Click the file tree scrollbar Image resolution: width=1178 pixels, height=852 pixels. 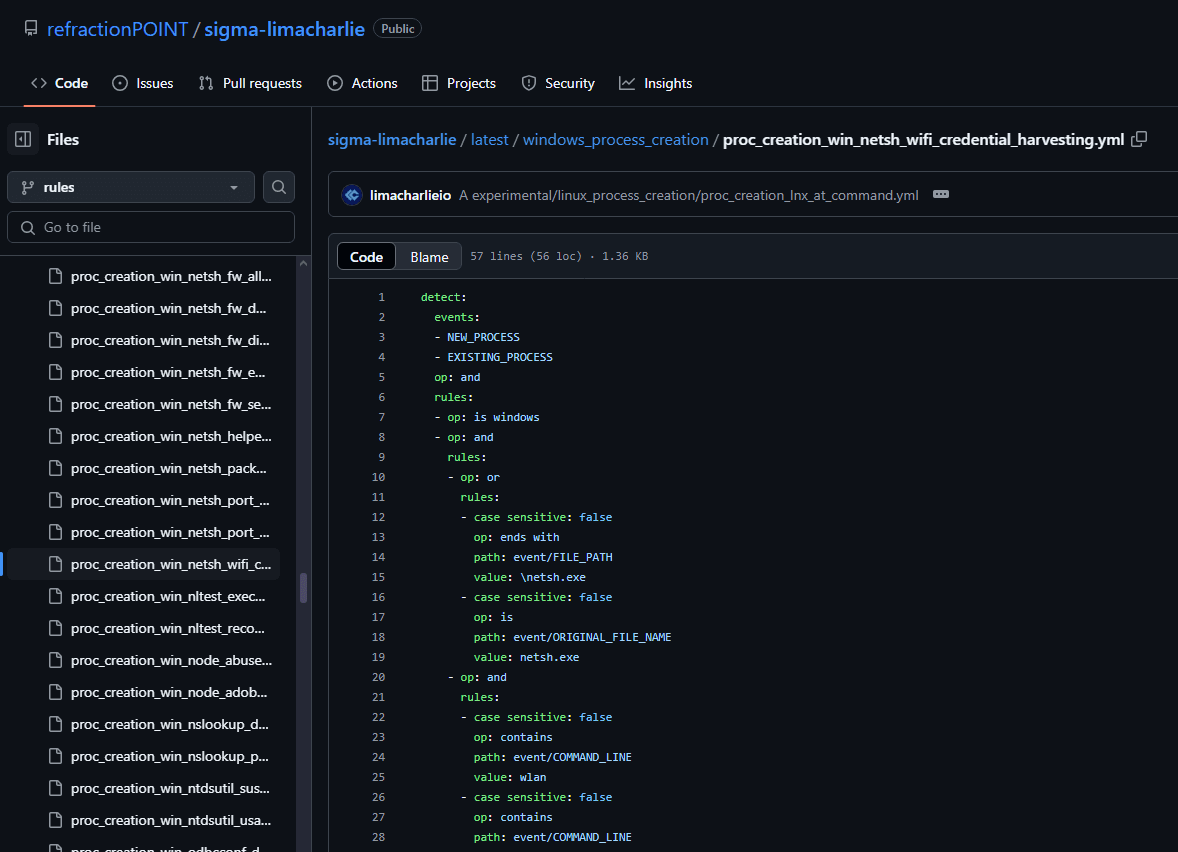click(x=303, y=590)
